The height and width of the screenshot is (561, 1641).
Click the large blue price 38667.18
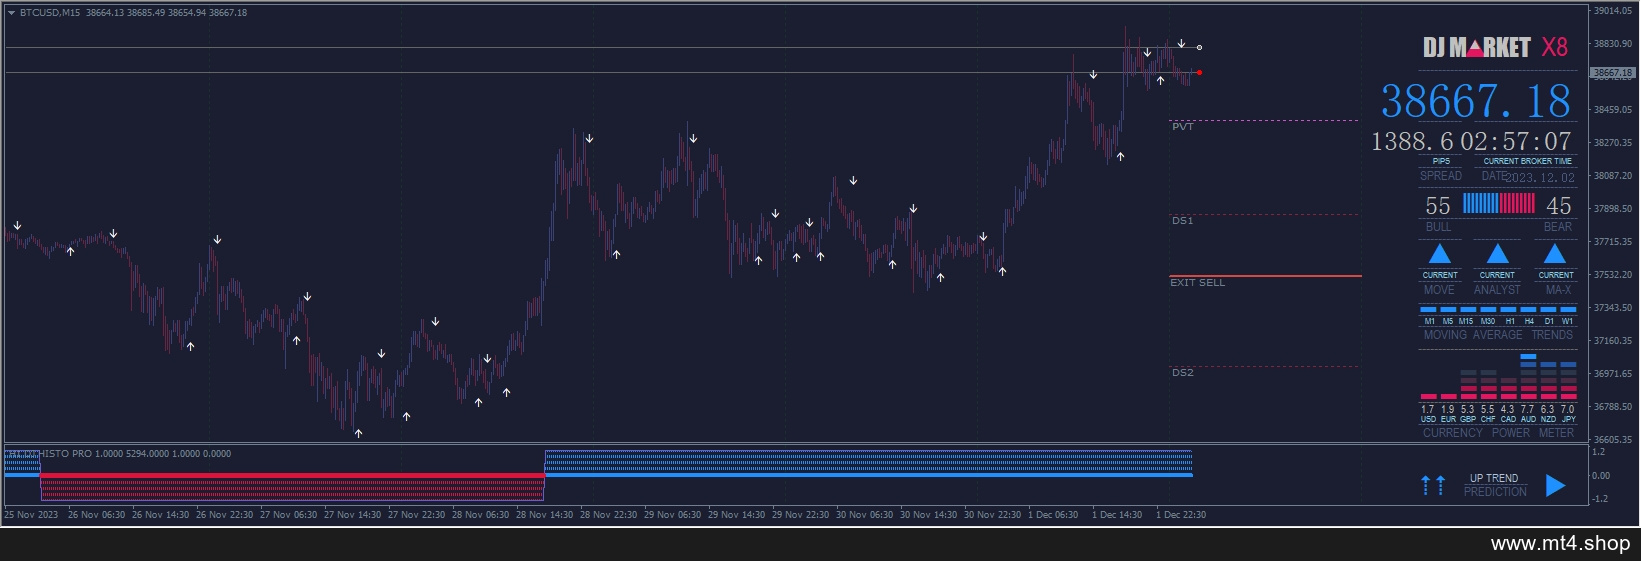click(1476, 102)
